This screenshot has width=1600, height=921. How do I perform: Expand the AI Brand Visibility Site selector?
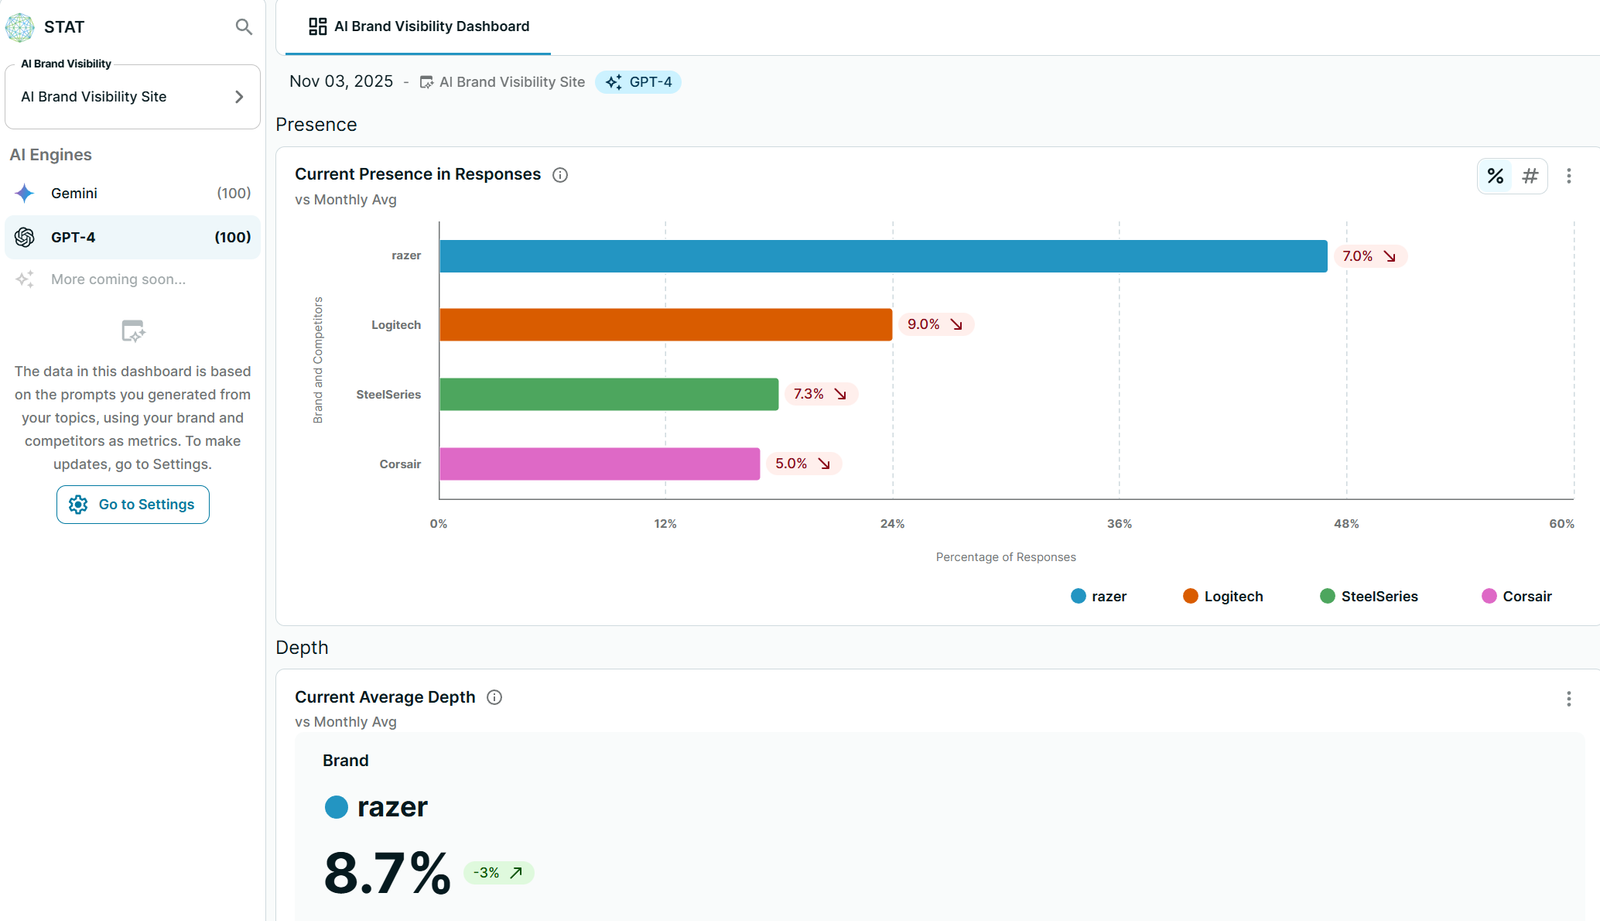click(133, 97)
